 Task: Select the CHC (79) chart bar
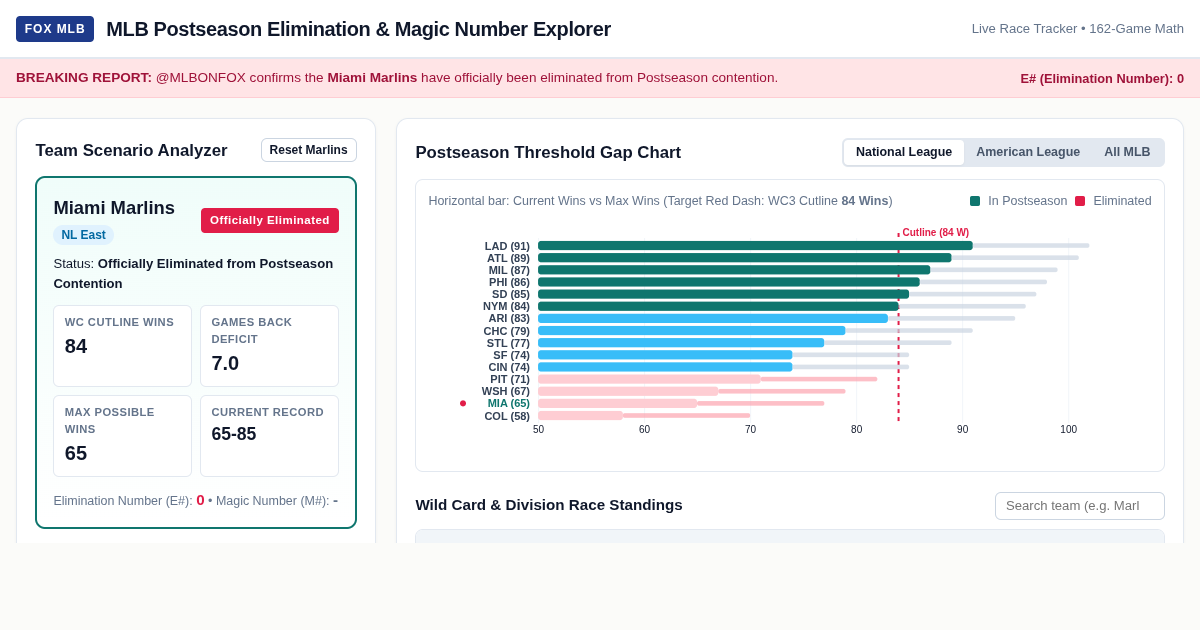point(692,330)
